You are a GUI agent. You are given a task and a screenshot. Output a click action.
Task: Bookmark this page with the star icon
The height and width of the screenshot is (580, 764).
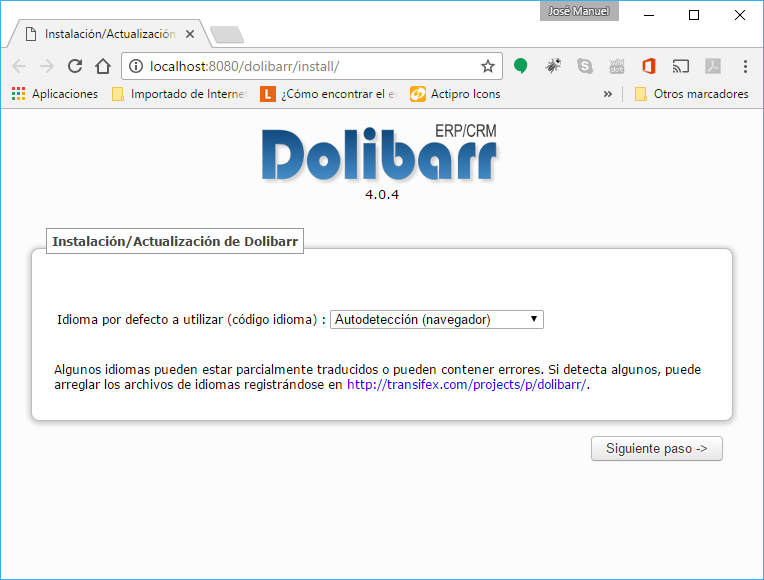(487, 66)
